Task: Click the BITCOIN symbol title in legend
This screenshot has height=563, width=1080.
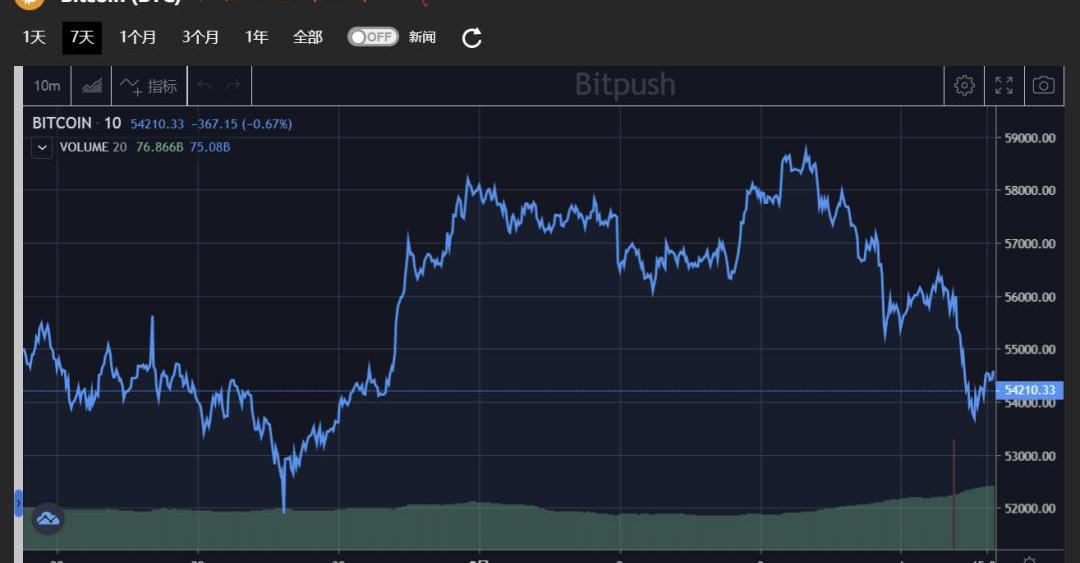Action: click(62, 123)
